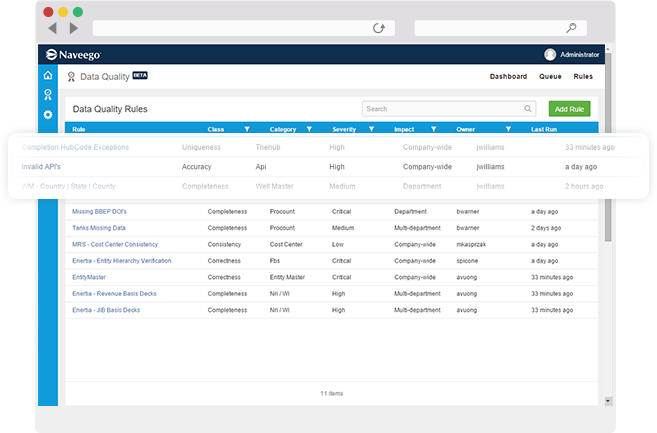Click the BETA badge next to Data Quality
The width and height of the screenshot is (657, 433).
pos(140,75)
